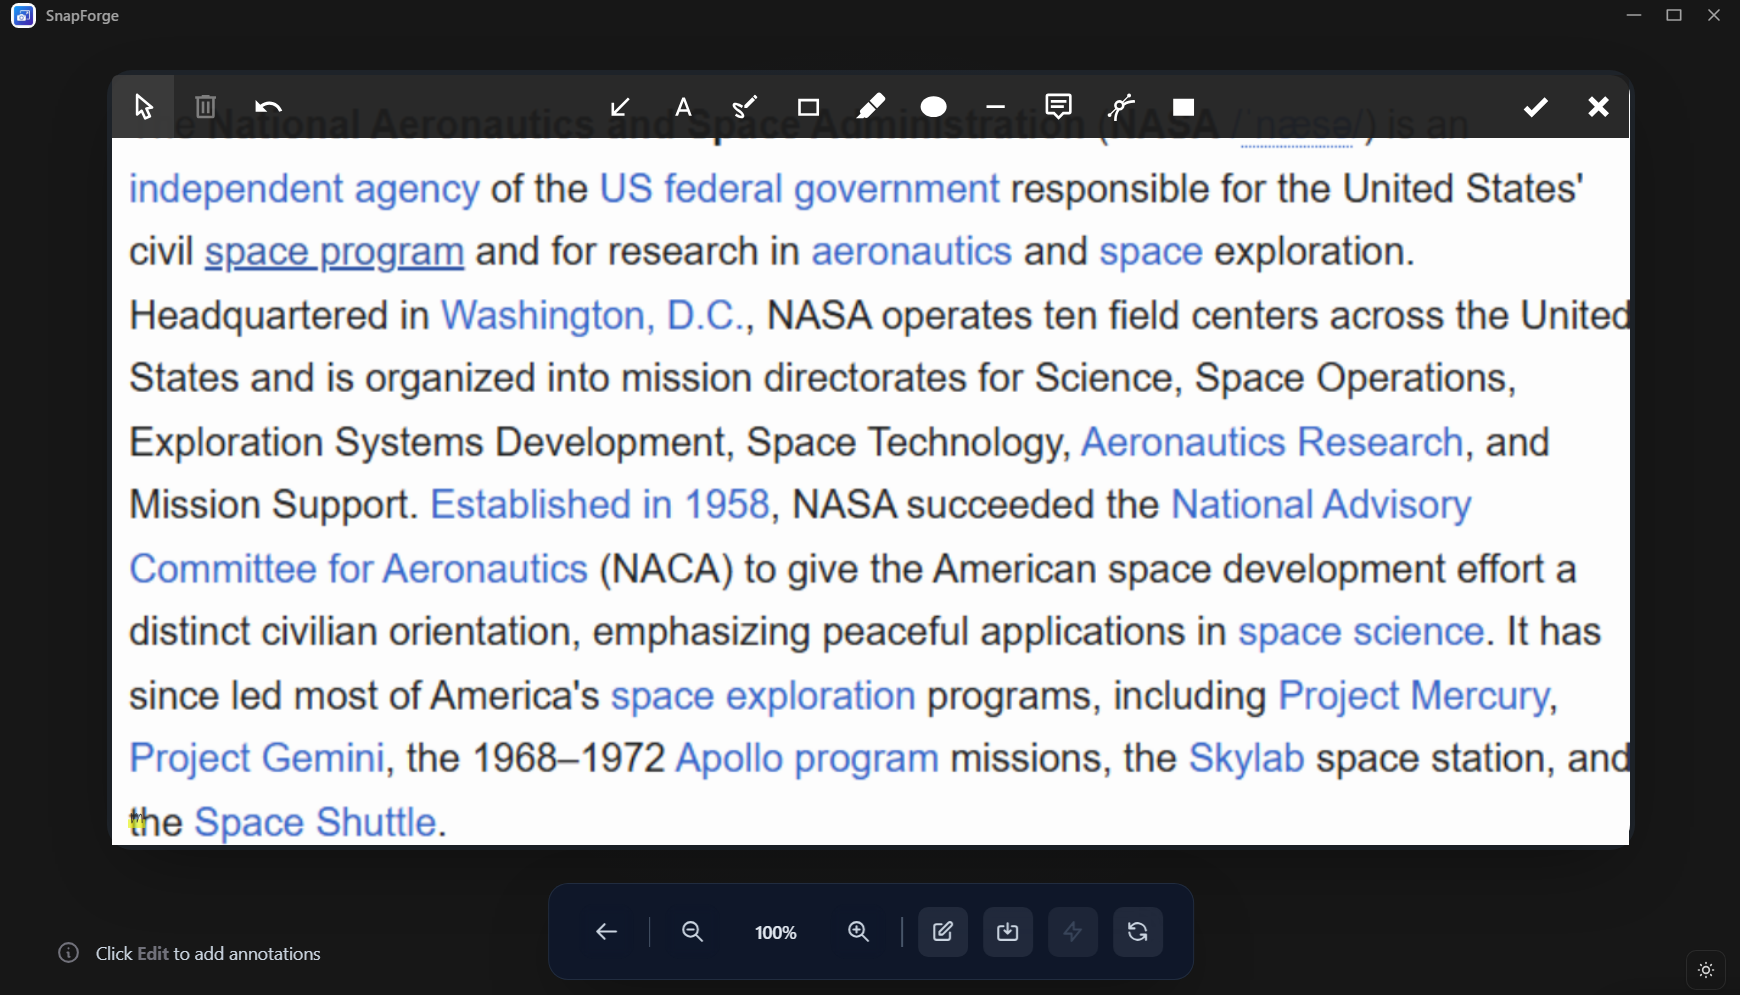The height and width of the screenshot is (995, 1740).
Task: Click 'Project Mercury' text in capture
Action: pos(1414,696)
